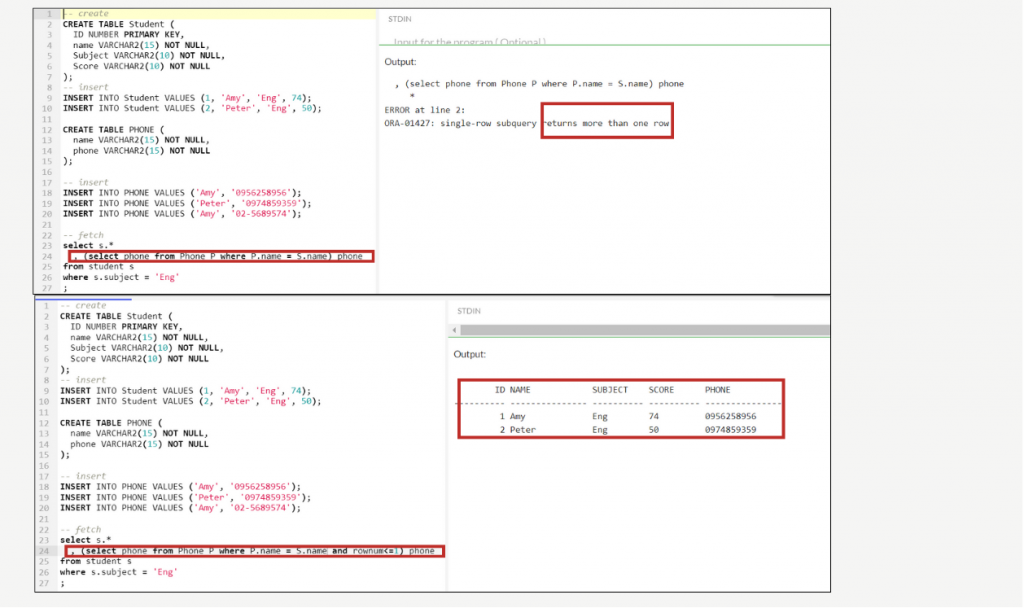Image resolution: width=1024 pixels, height=608 pixels.
Task: Click the NAME column header in the result table
Action: [x=520, y=390]
